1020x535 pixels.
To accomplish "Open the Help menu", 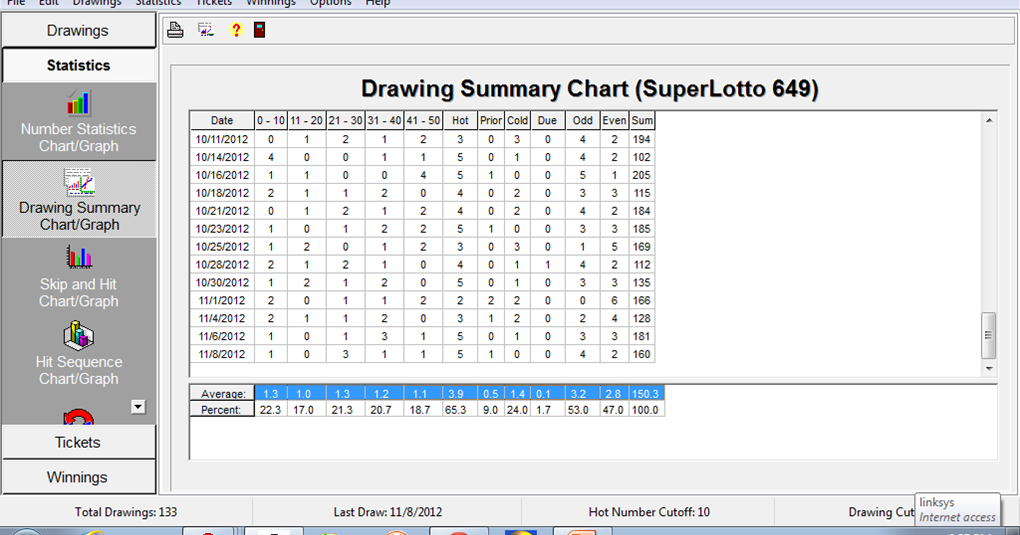I will [377, 3].
